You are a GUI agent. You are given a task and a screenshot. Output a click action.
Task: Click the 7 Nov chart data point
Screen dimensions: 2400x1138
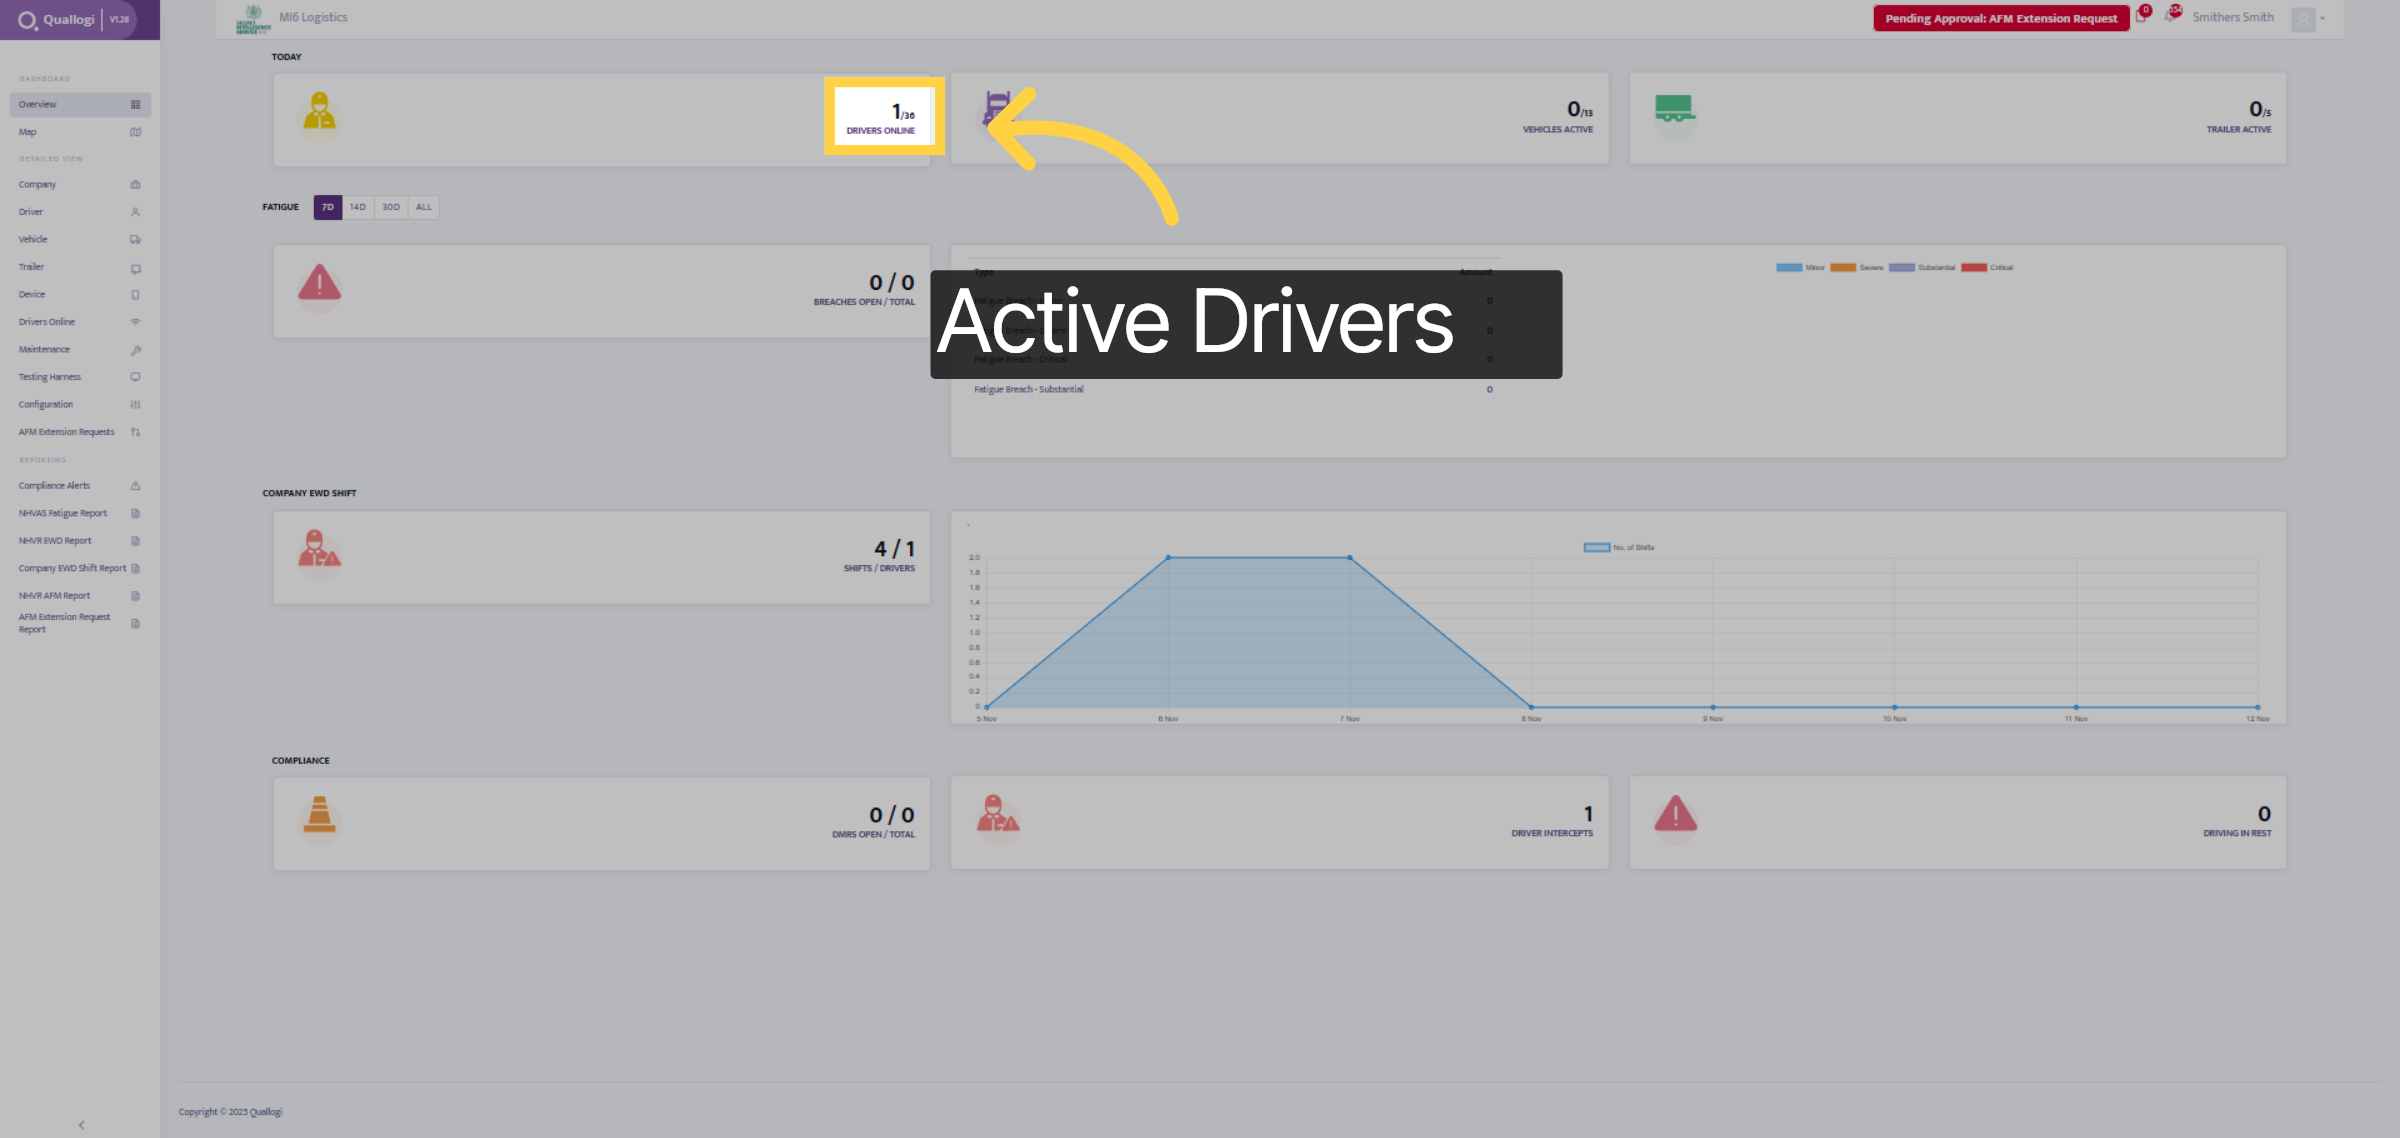(1350, 557)
